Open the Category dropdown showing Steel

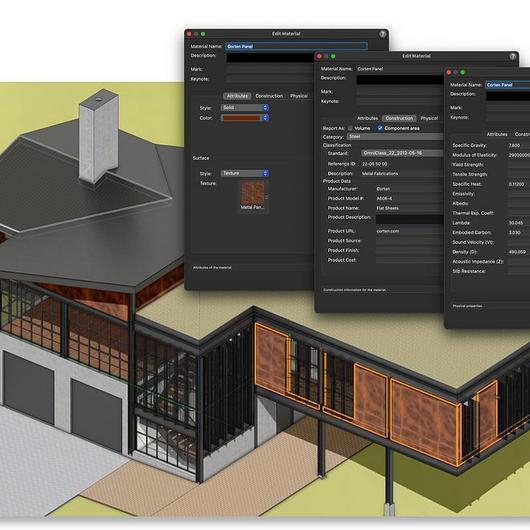[395, 137]
